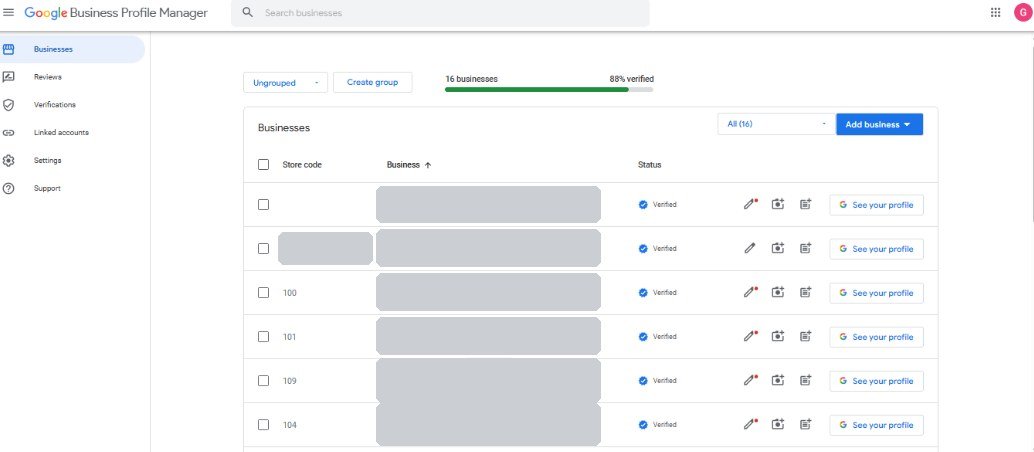Verified checkmark badge for store 100
Viewport: 1034px width, 452px height.
coord(643,292)
